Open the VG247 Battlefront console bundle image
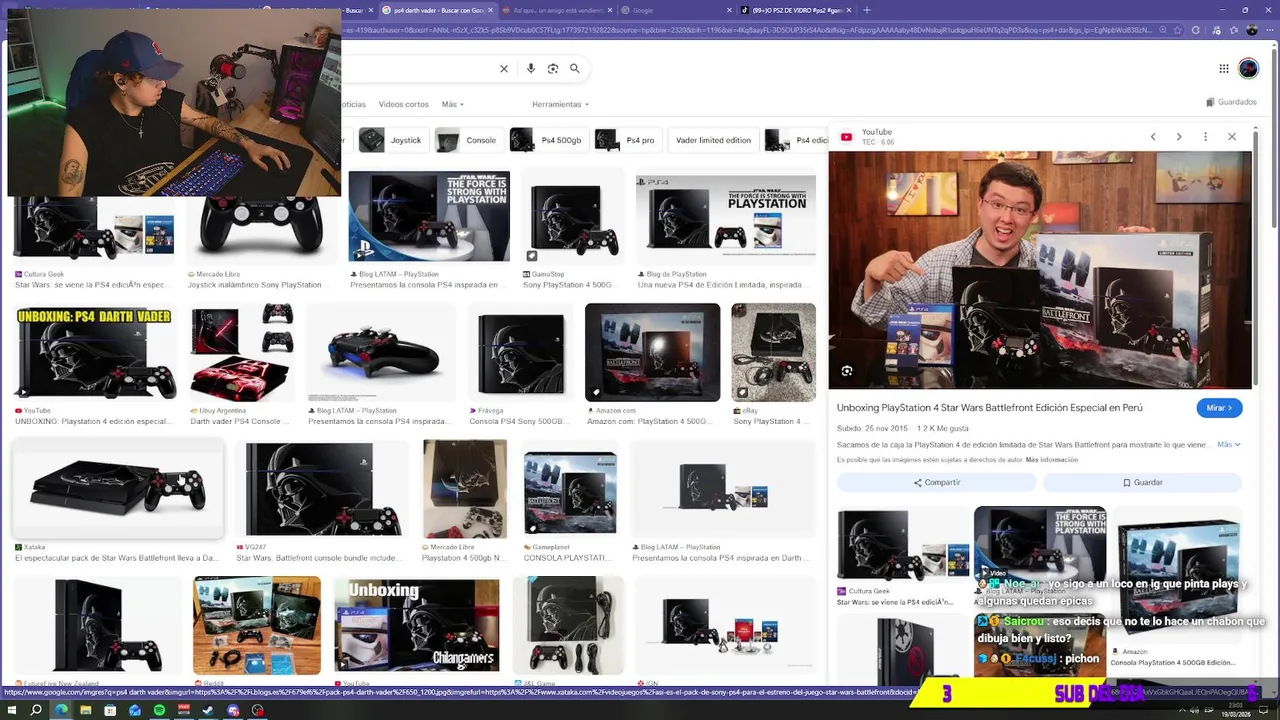The width and height of the screenshot is (1280, 720). (322, 489)
